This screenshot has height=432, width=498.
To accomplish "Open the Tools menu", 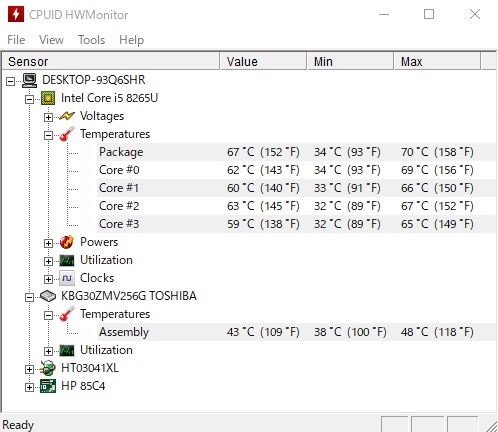I will 91,40.
